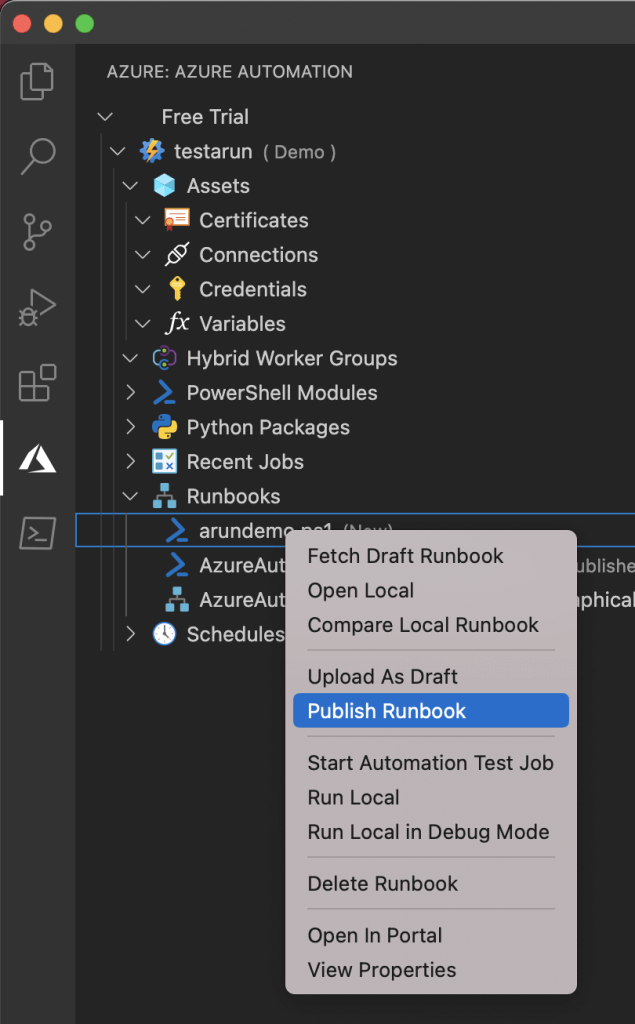The image size is (635, 1024).
Task: Expand the PowerShell Modules node
Action: coord(130,393)
